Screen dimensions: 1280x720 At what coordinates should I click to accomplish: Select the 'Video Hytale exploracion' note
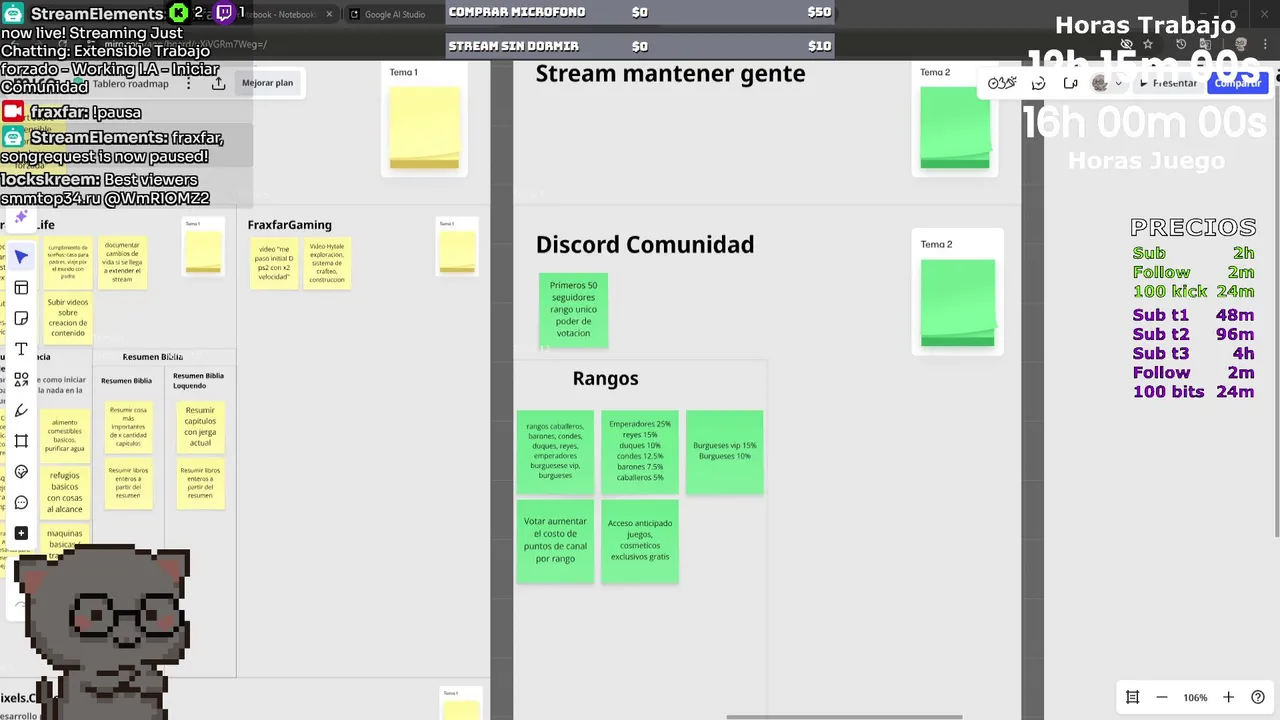pos(327,262)
